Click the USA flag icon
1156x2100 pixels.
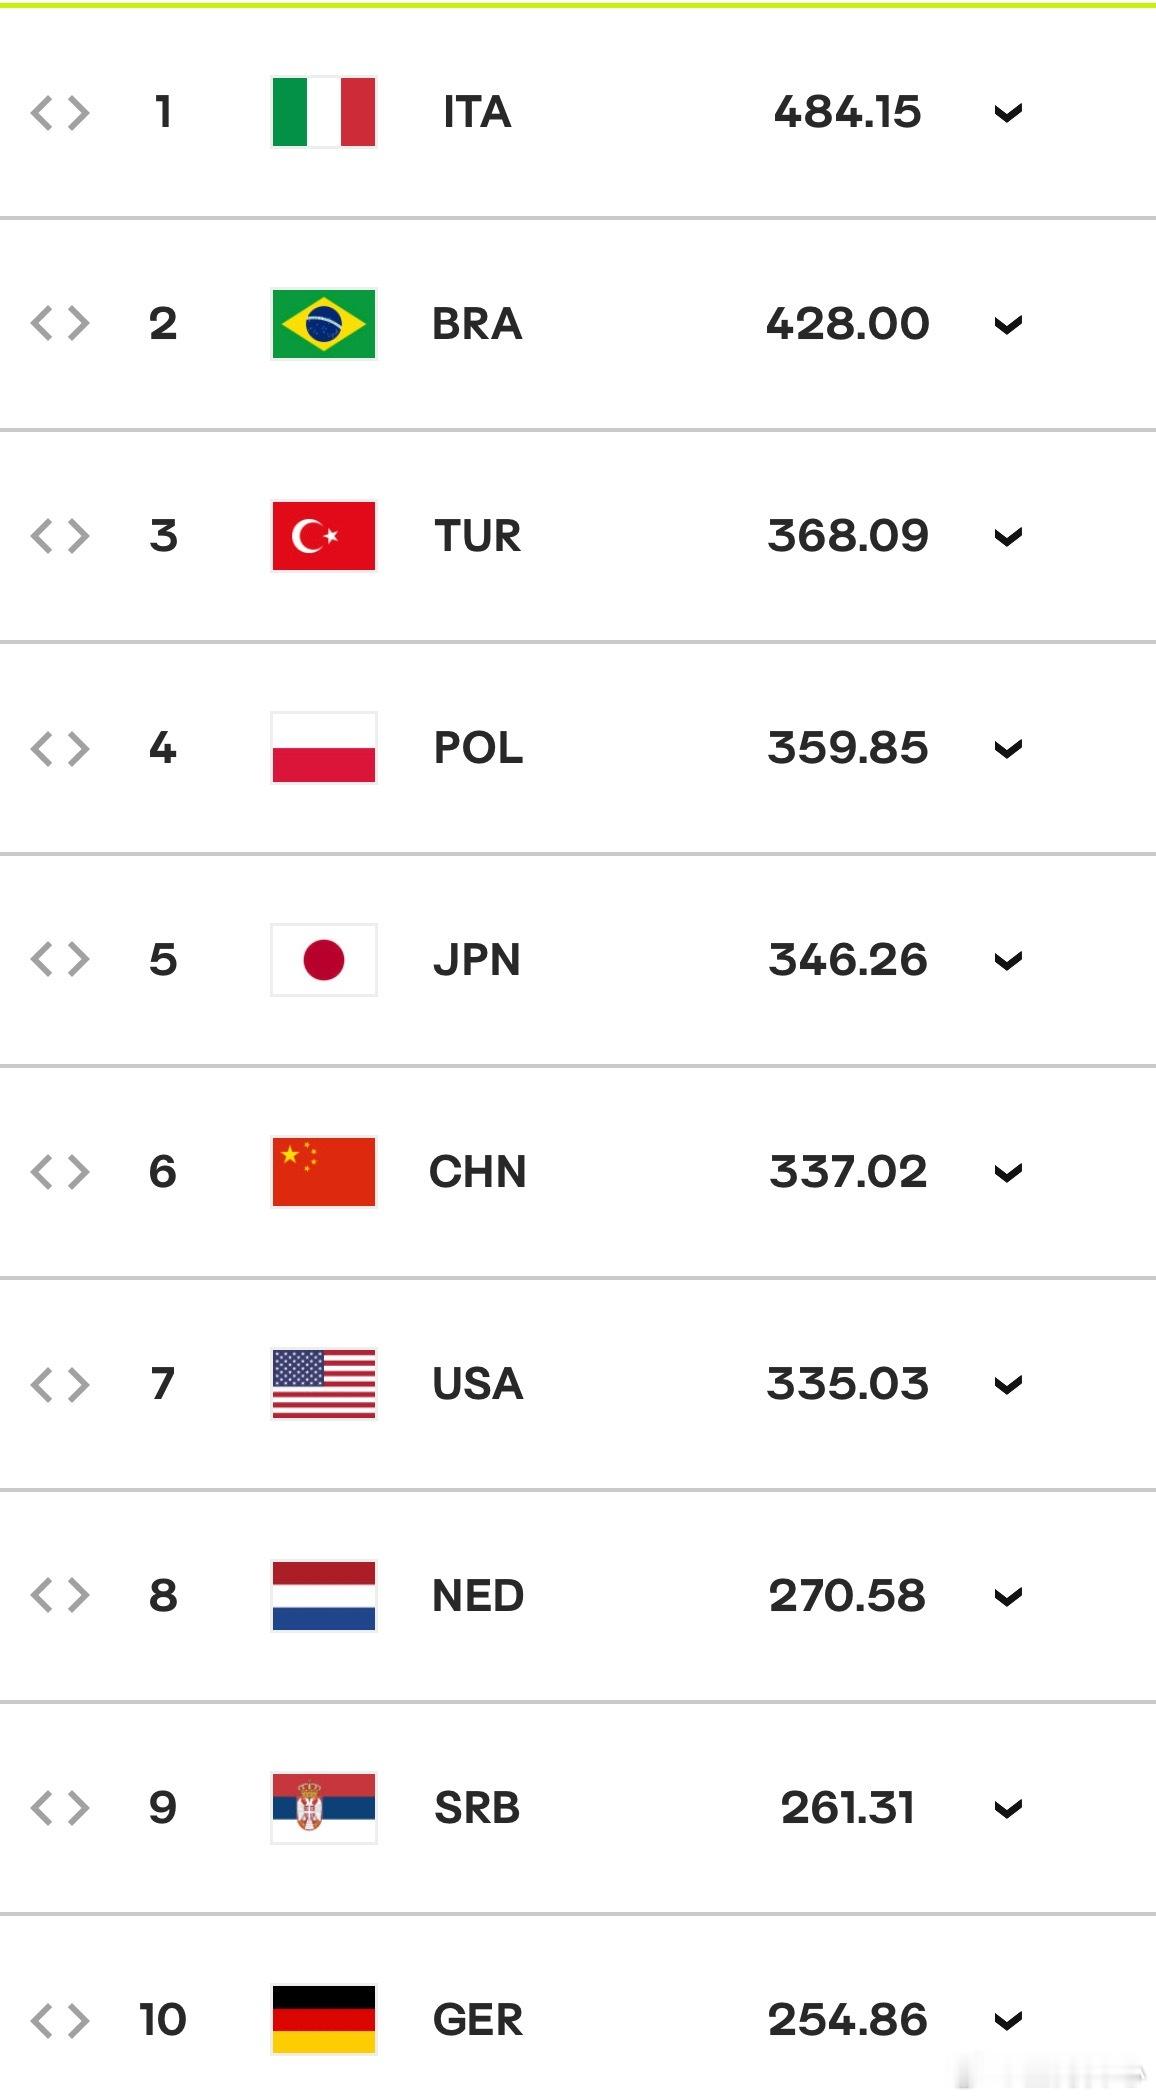tap(324, 1384)
